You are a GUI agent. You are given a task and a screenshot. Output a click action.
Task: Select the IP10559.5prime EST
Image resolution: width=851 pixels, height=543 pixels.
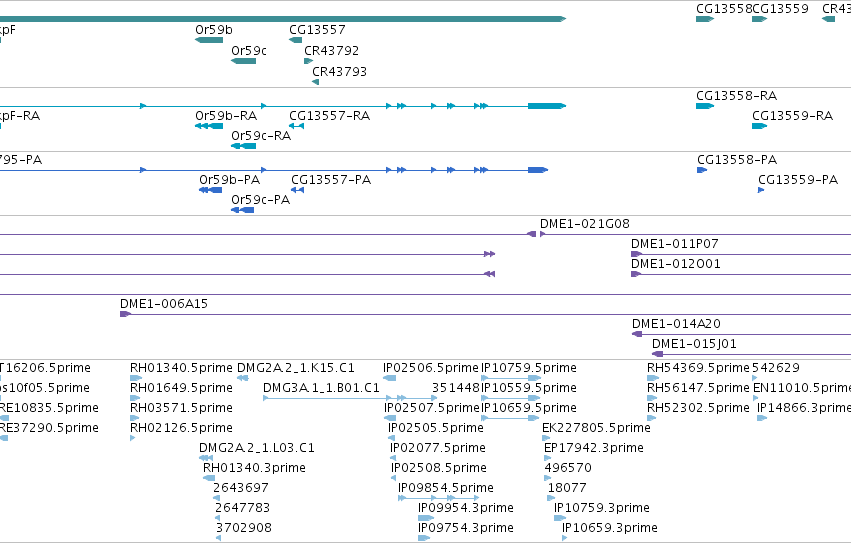[x=511, y=398]
